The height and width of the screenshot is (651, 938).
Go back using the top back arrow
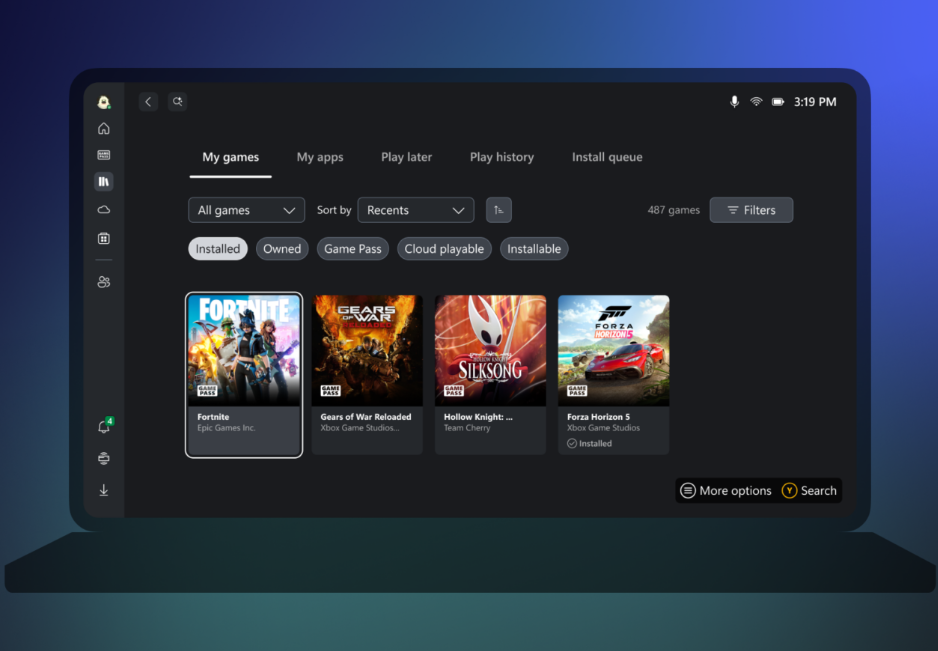tap(148, 102)
